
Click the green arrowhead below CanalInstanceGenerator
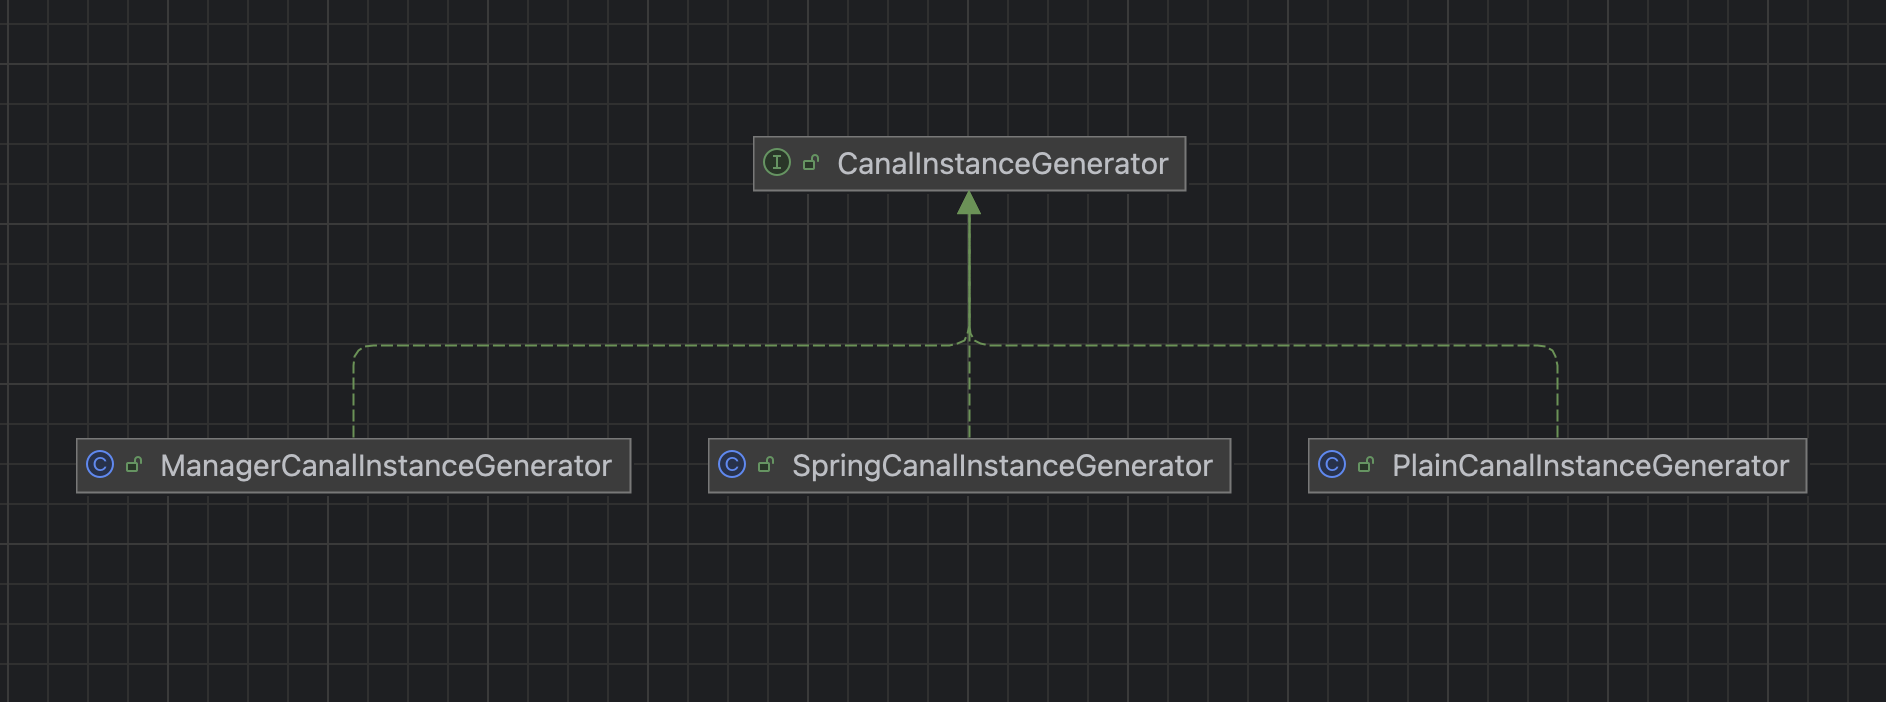click(969, 204)
